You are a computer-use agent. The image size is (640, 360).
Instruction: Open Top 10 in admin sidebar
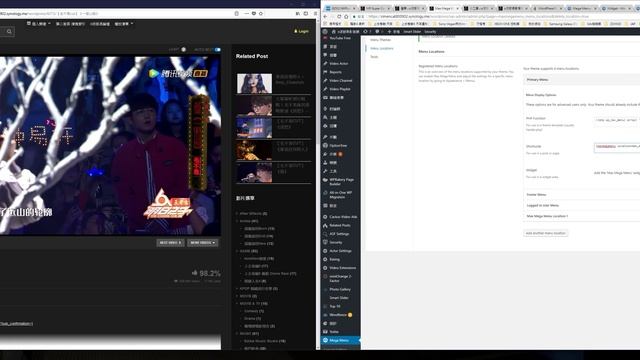click(335, 306)
